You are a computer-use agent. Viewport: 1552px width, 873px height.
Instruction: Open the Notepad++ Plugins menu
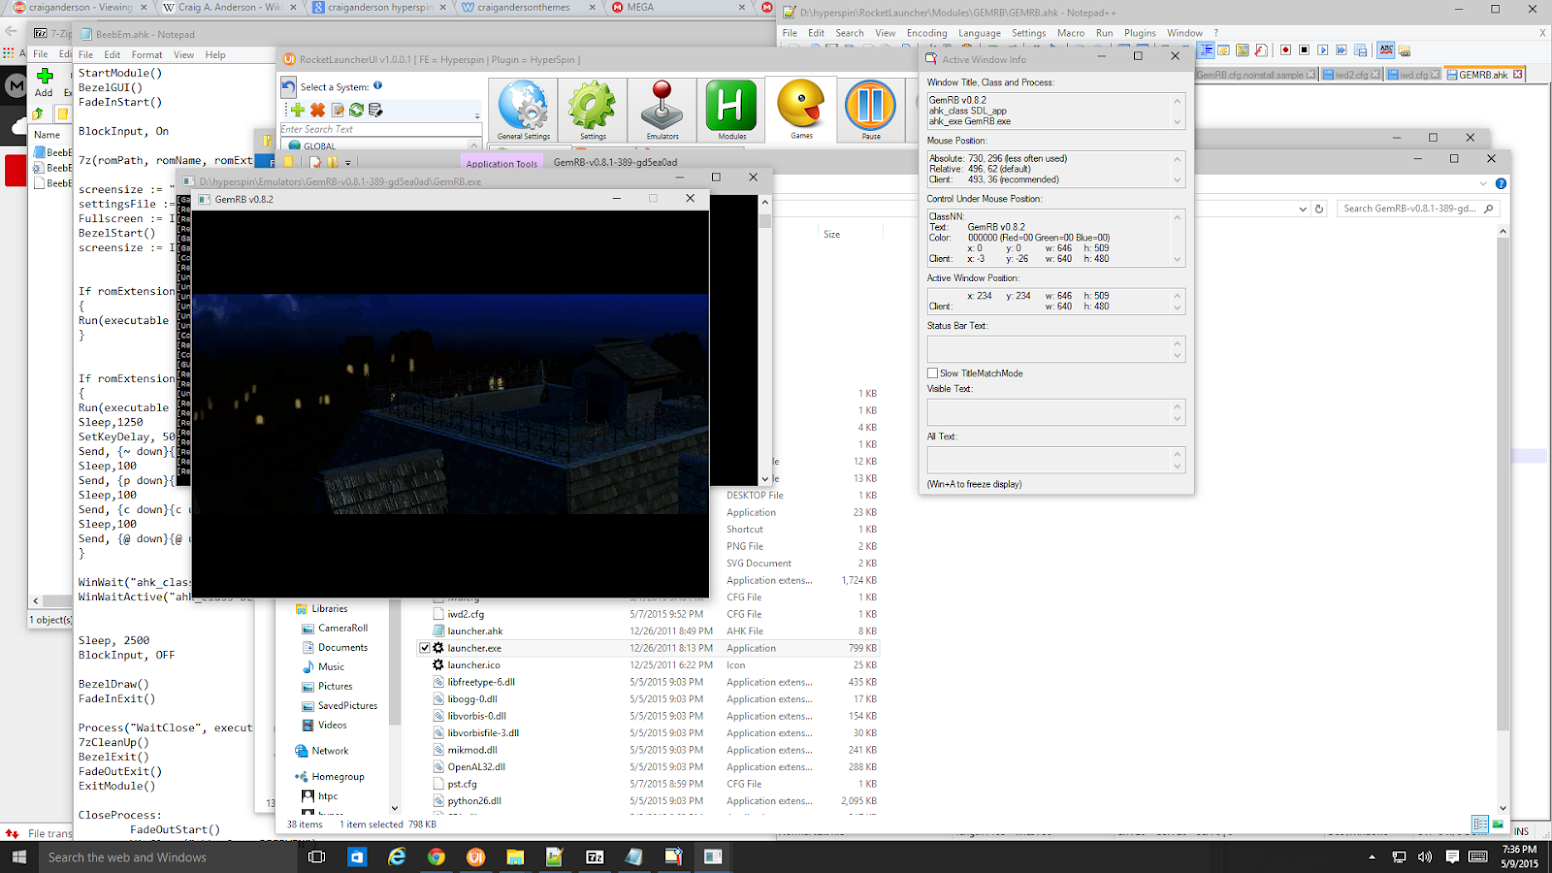(x=1139, y=33)
